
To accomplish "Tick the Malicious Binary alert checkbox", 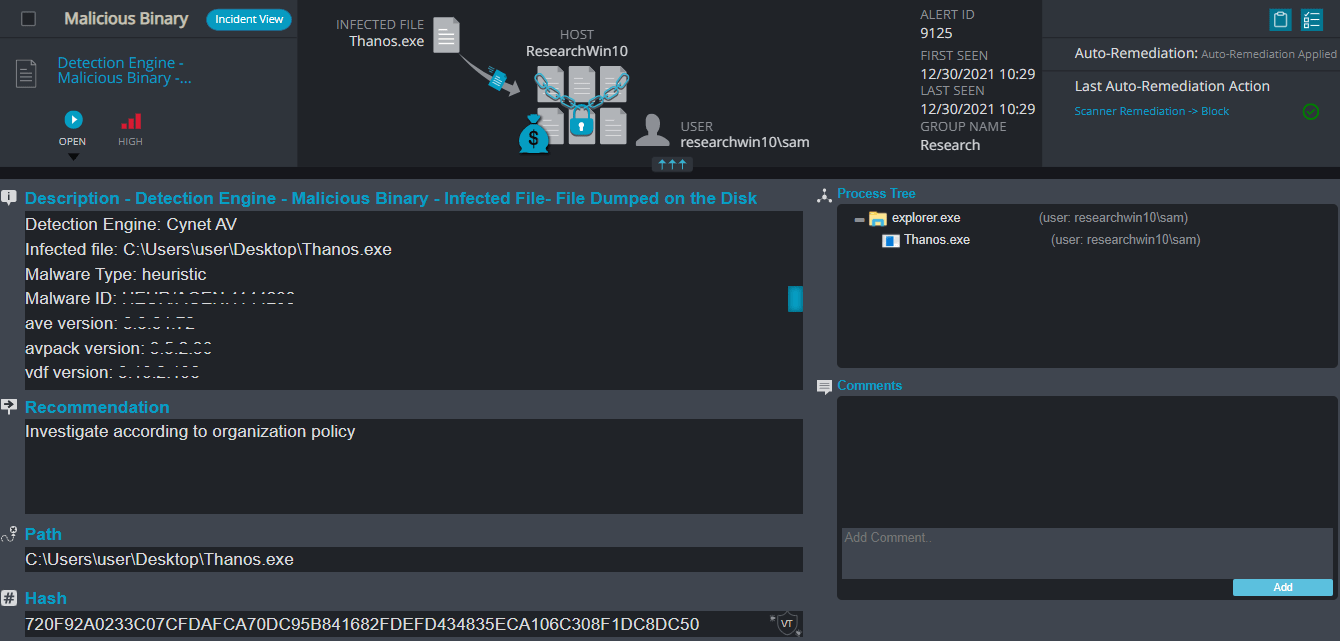I will pyautogui.click(x=29, y=19).
